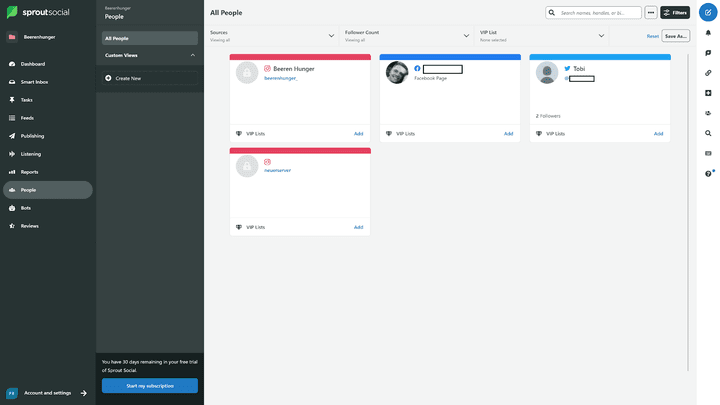Click the link icon in right rail
The image size is (720, 405).
coord(708,73)
